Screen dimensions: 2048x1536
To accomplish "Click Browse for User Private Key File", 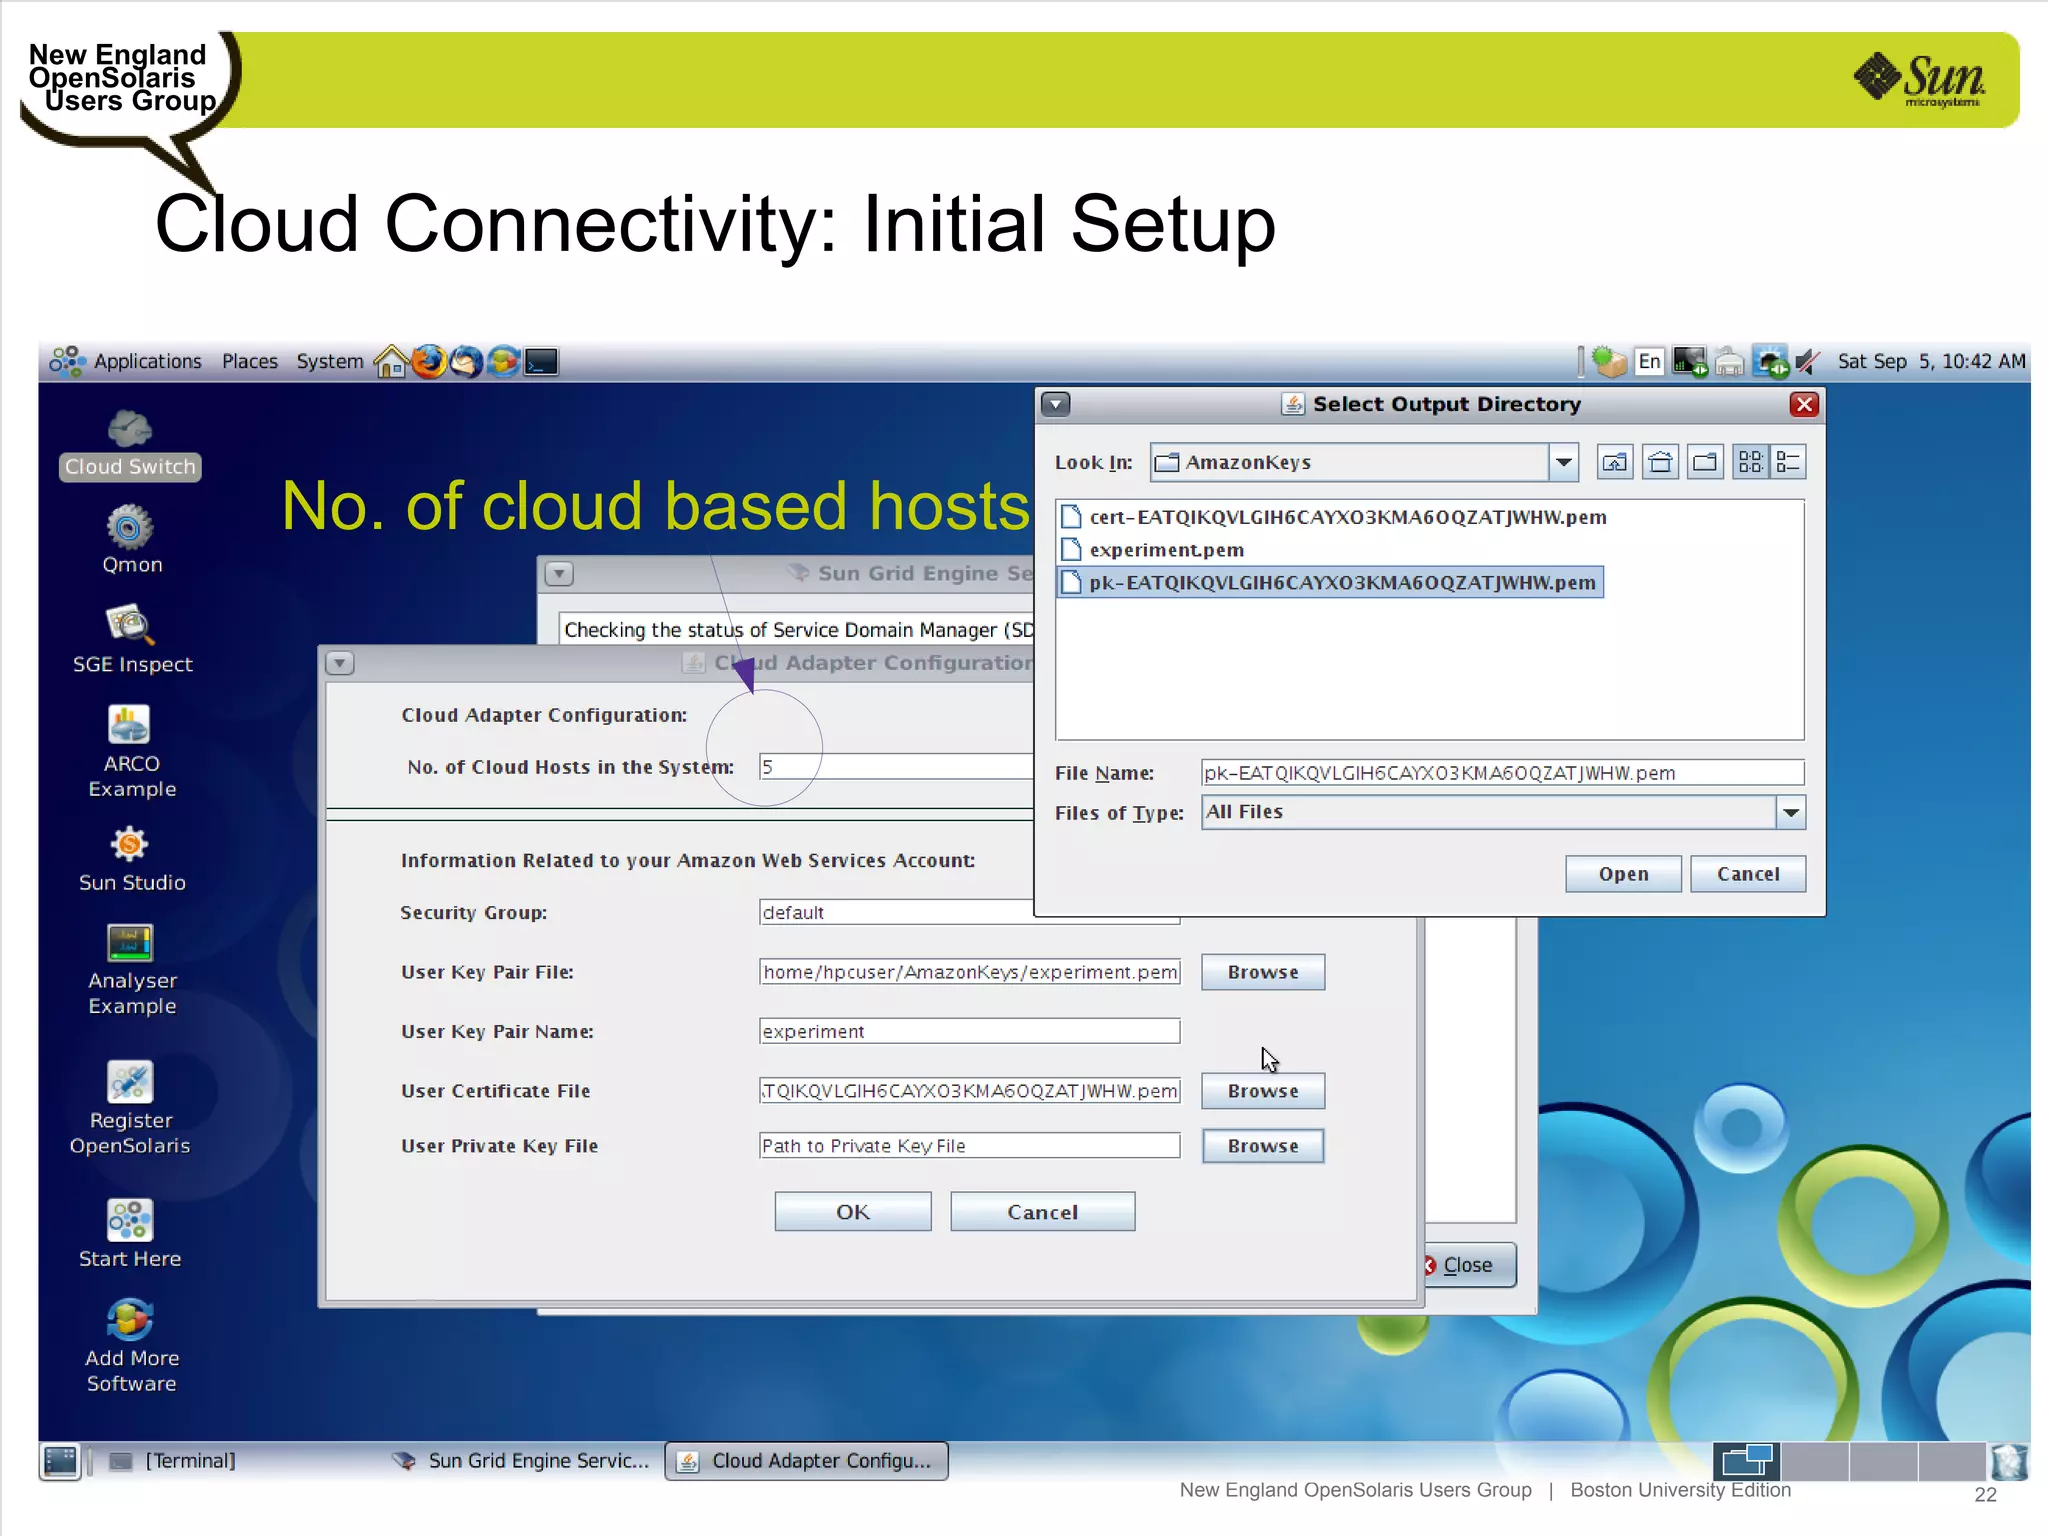I will (x=1263, y=1146).
